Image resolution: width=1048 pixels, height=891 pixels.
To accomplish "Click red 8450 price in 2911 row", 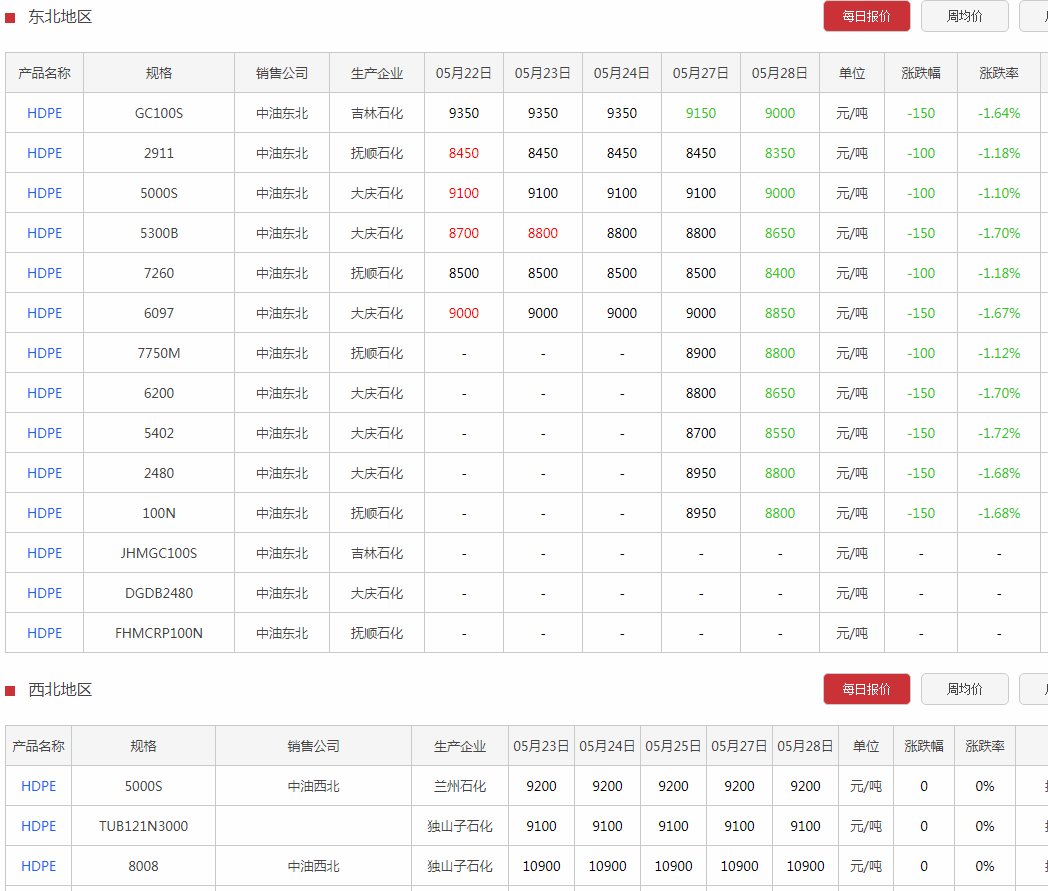I will pyautogui.click(x=463, y=153).
